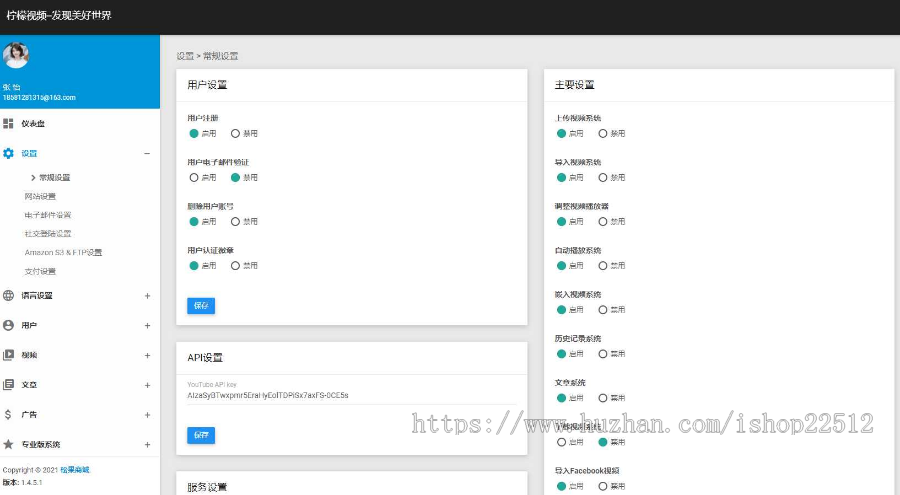
Task: Click the star icon for 专业版系统
Action: tap(8, 444)
